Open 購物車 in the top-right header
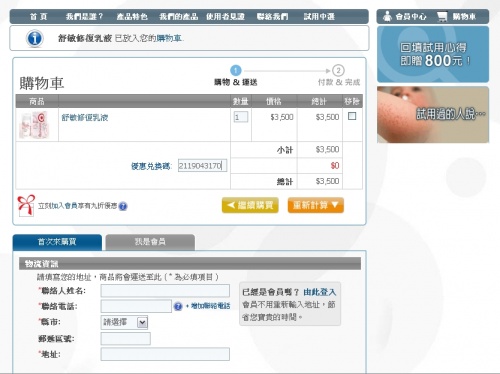This screenshot has width=500, height=374. [464, 16]
